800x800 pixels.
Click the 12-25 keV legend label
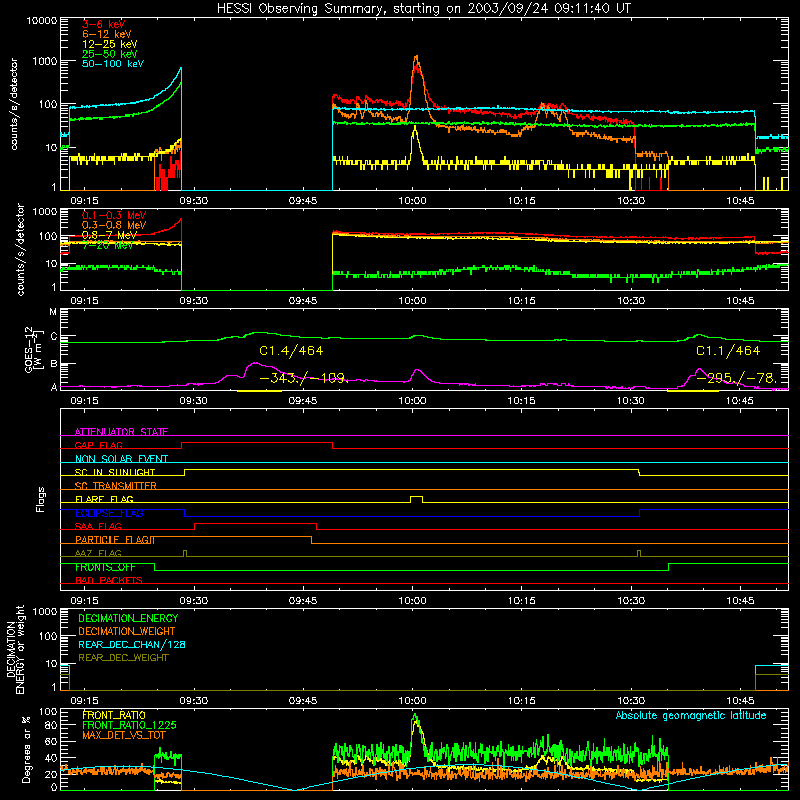109,44
